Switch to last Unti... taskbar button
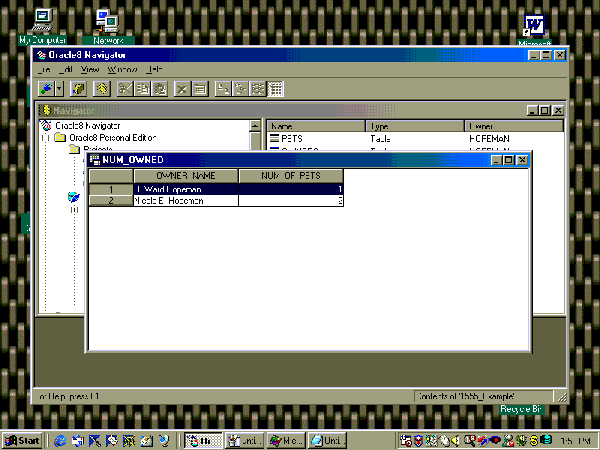The image size is (600, 450). (x=327, y=441)
